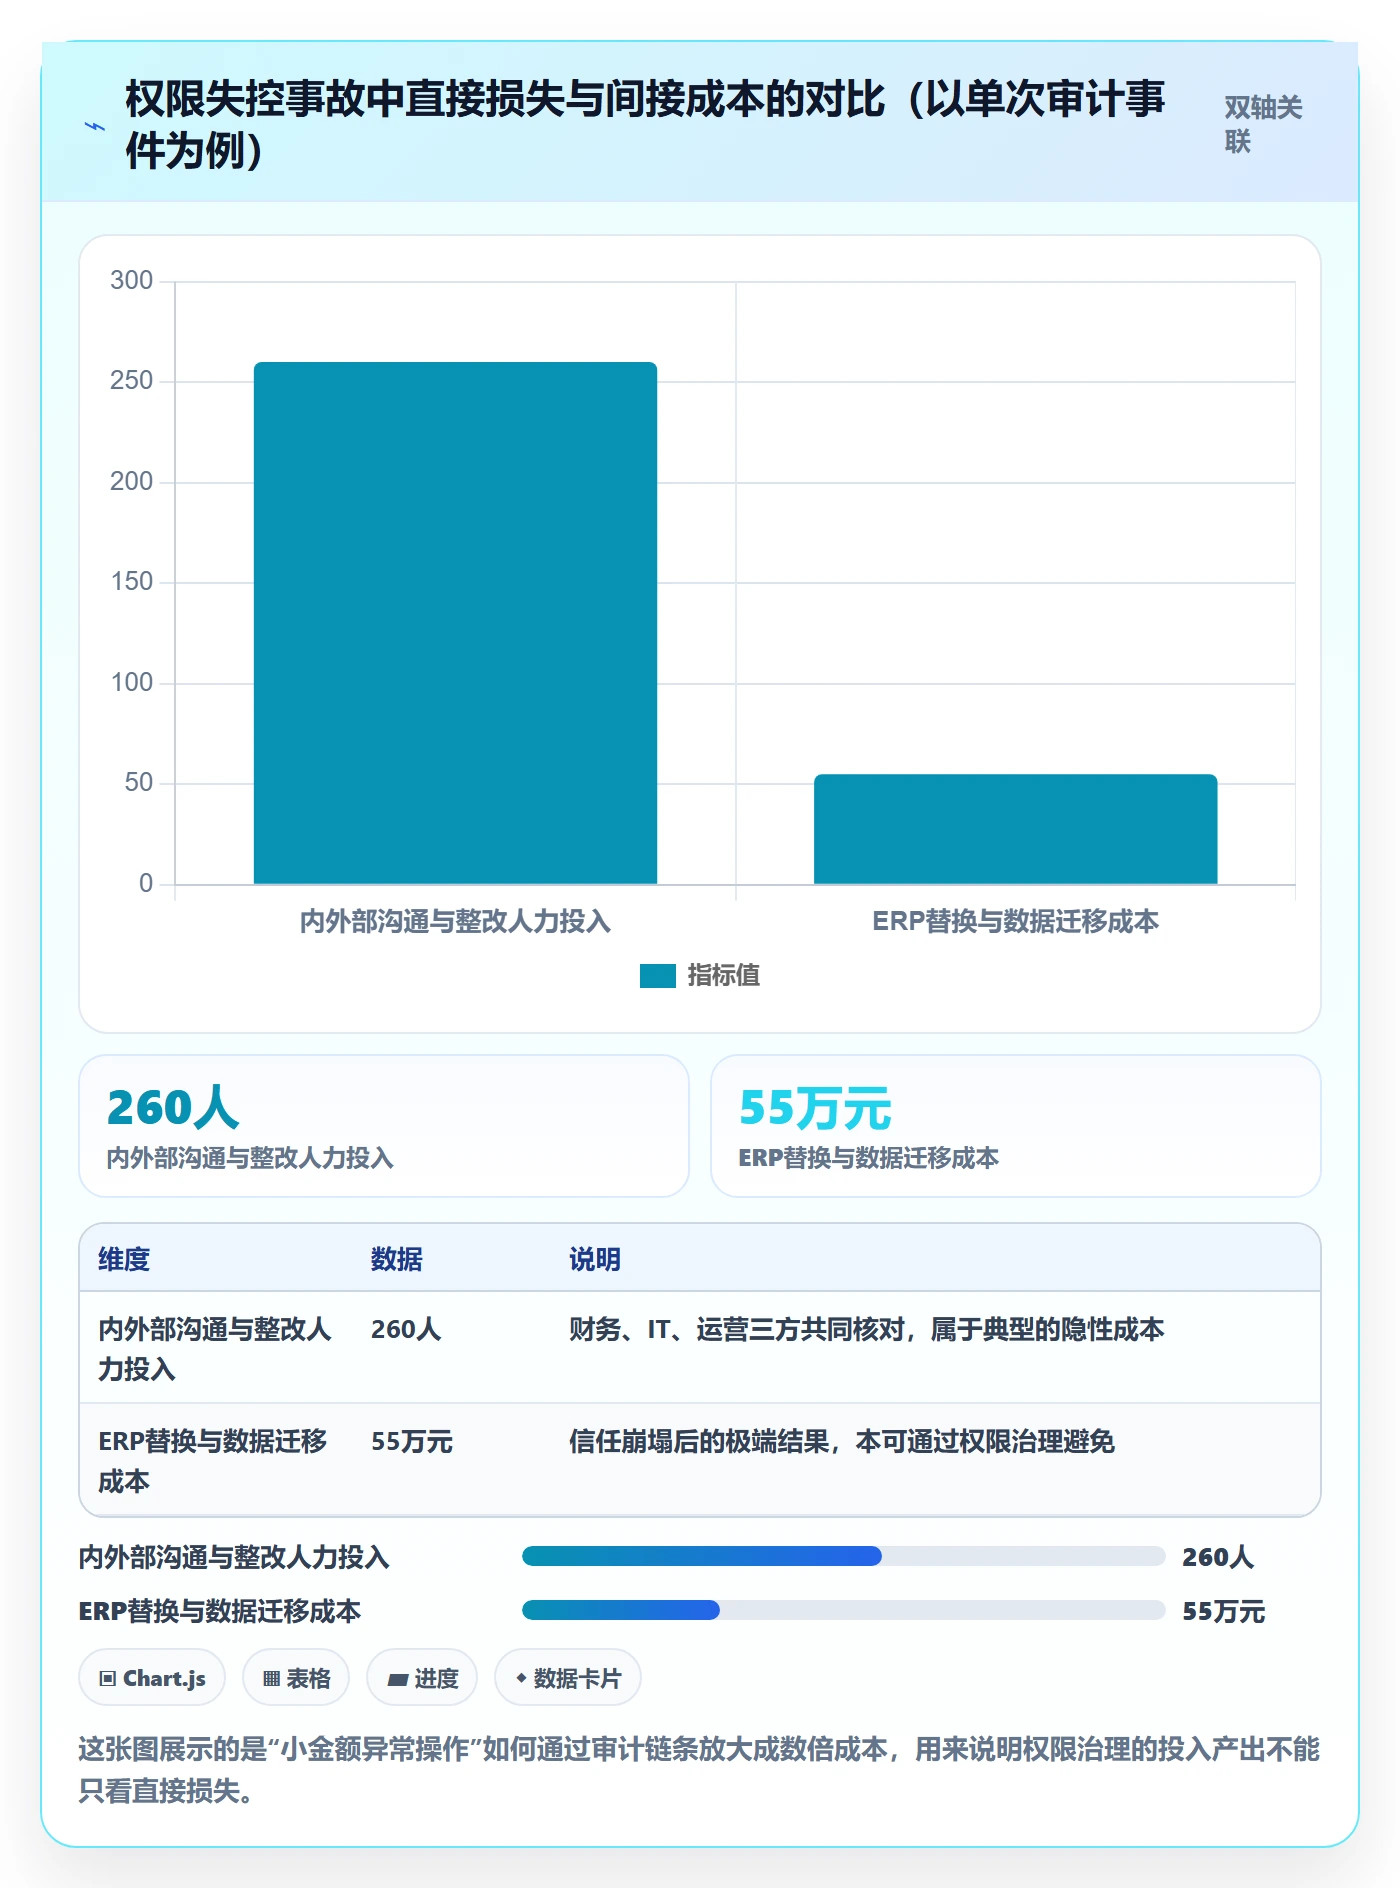Click the 维度 column header
The height and width of the screenshot is (1888, 1400).
tap(124, 1259)
